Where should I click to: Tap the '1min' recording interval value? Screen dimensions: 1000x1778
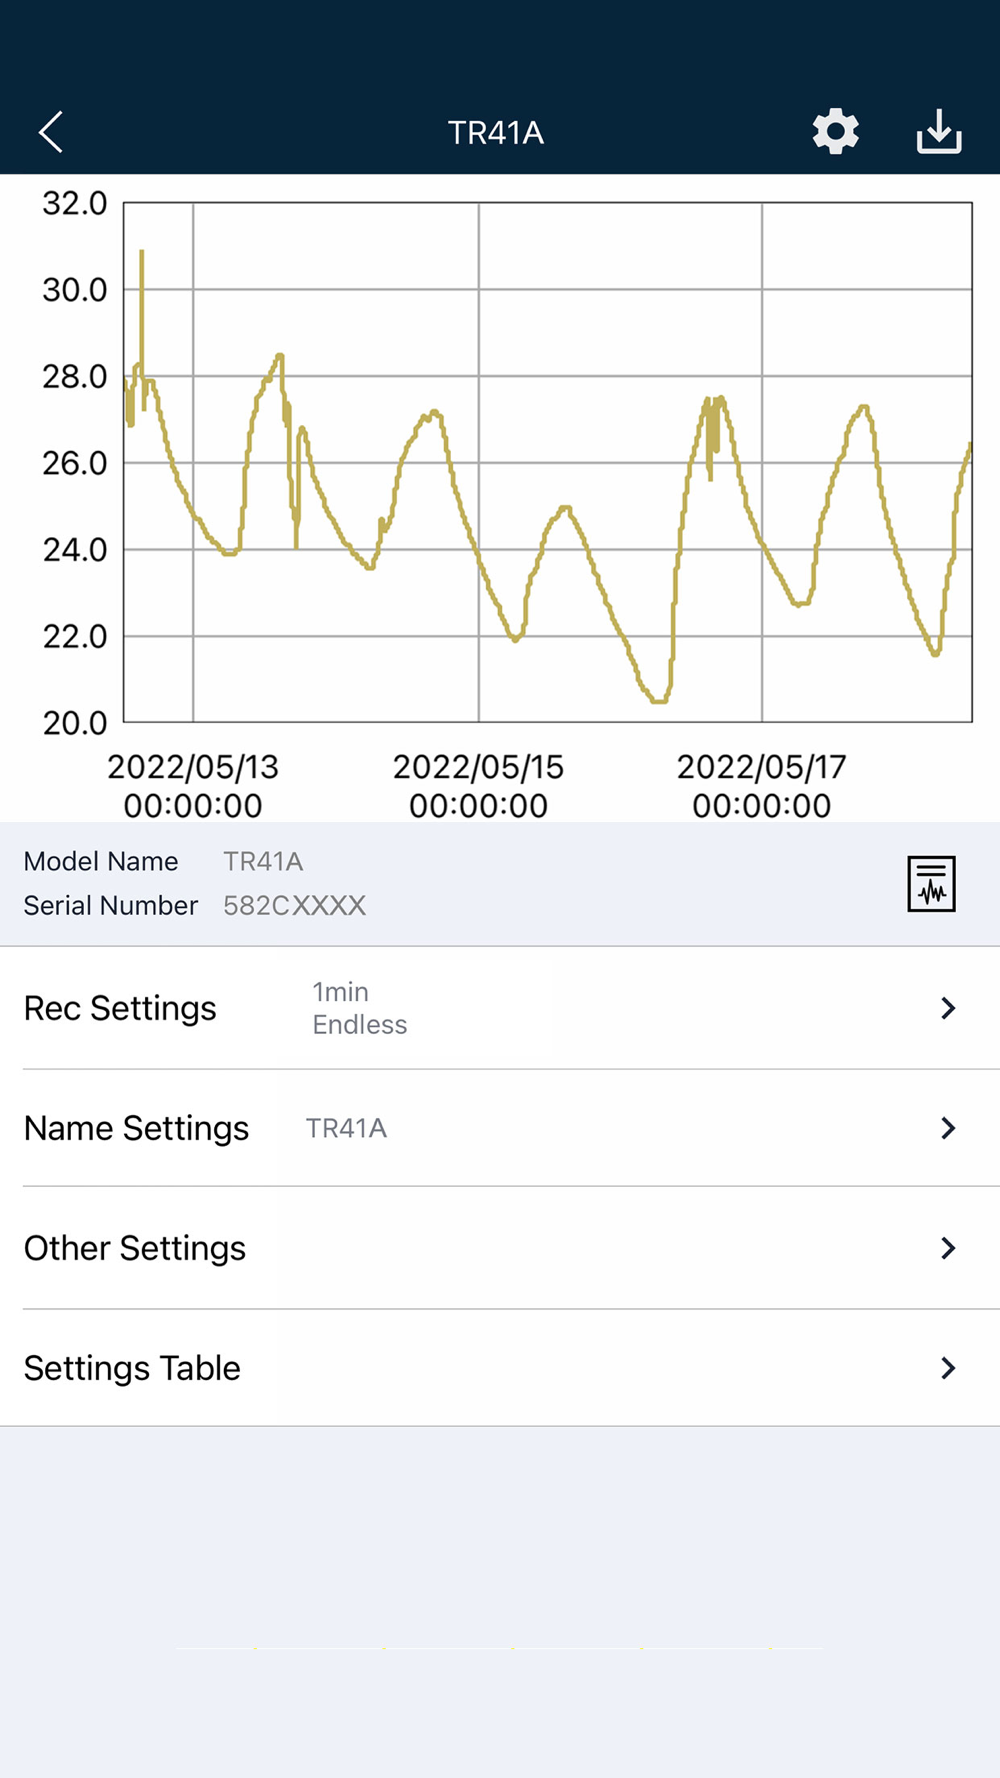coord(340,992)
